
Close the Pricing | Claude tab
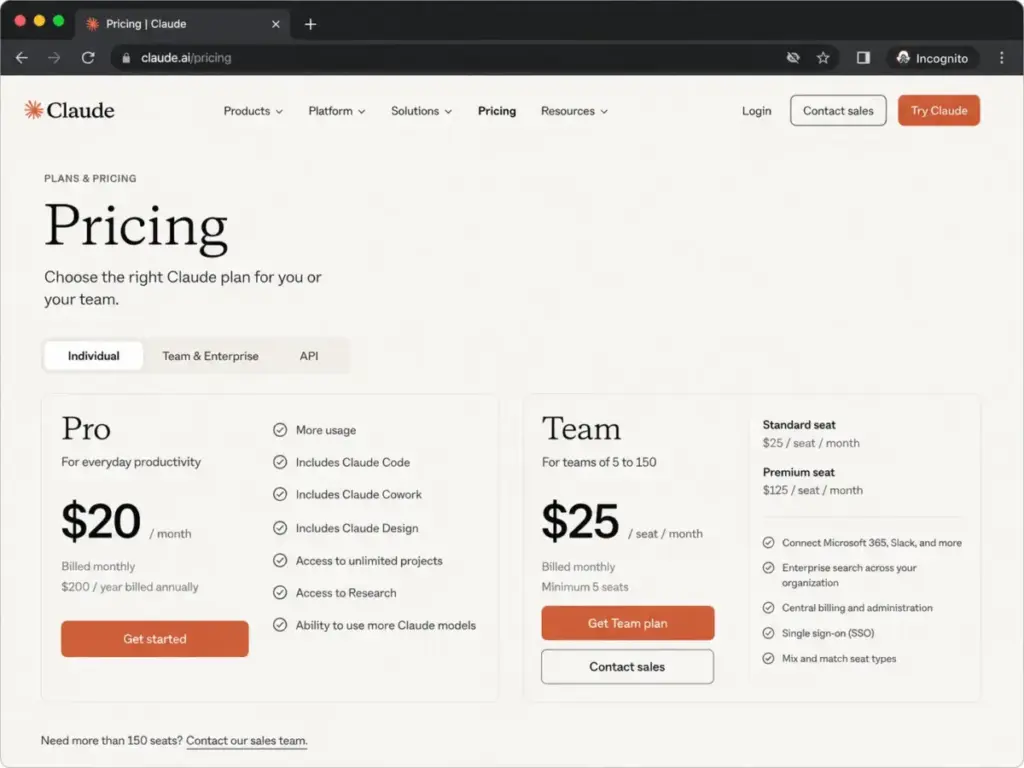pos(276,24)
